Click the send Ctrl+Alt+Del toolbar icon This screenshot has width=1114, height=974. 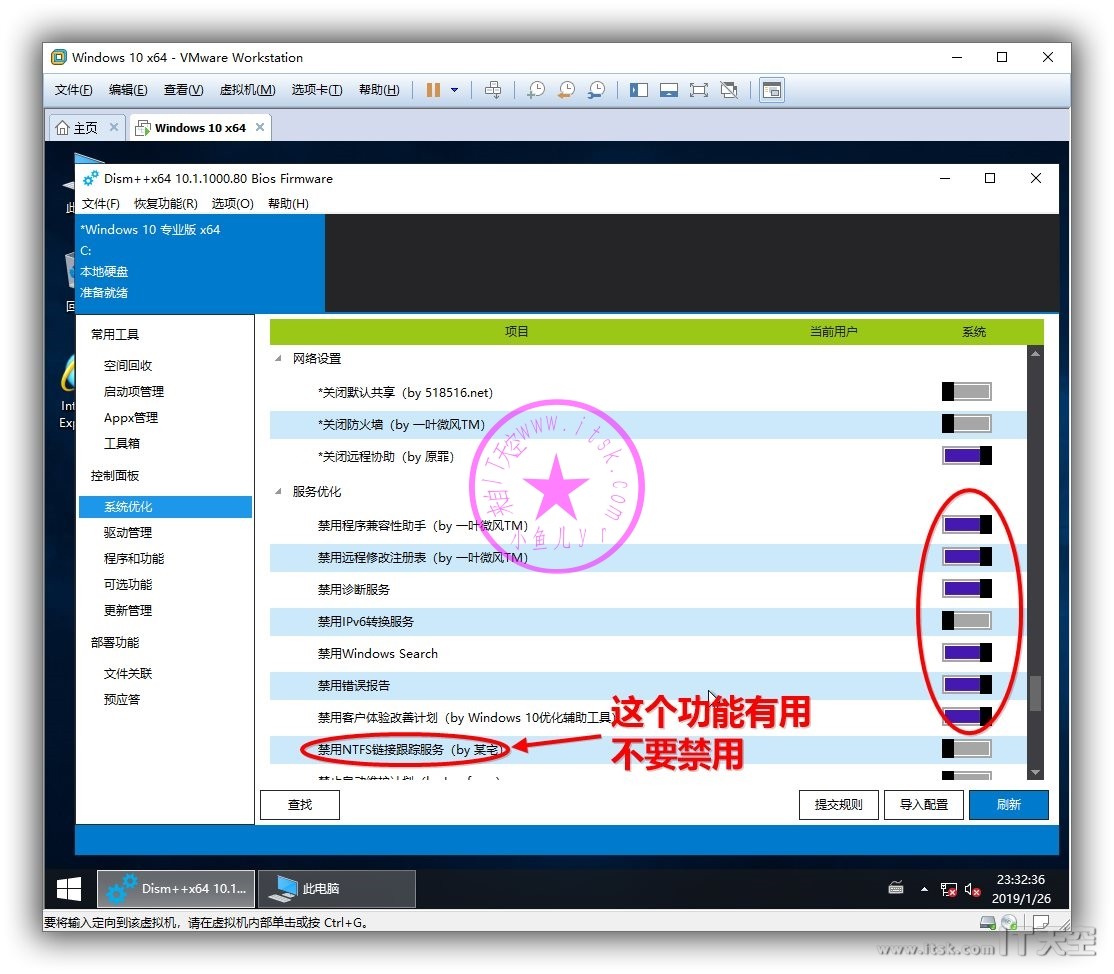tap(492, 90)
